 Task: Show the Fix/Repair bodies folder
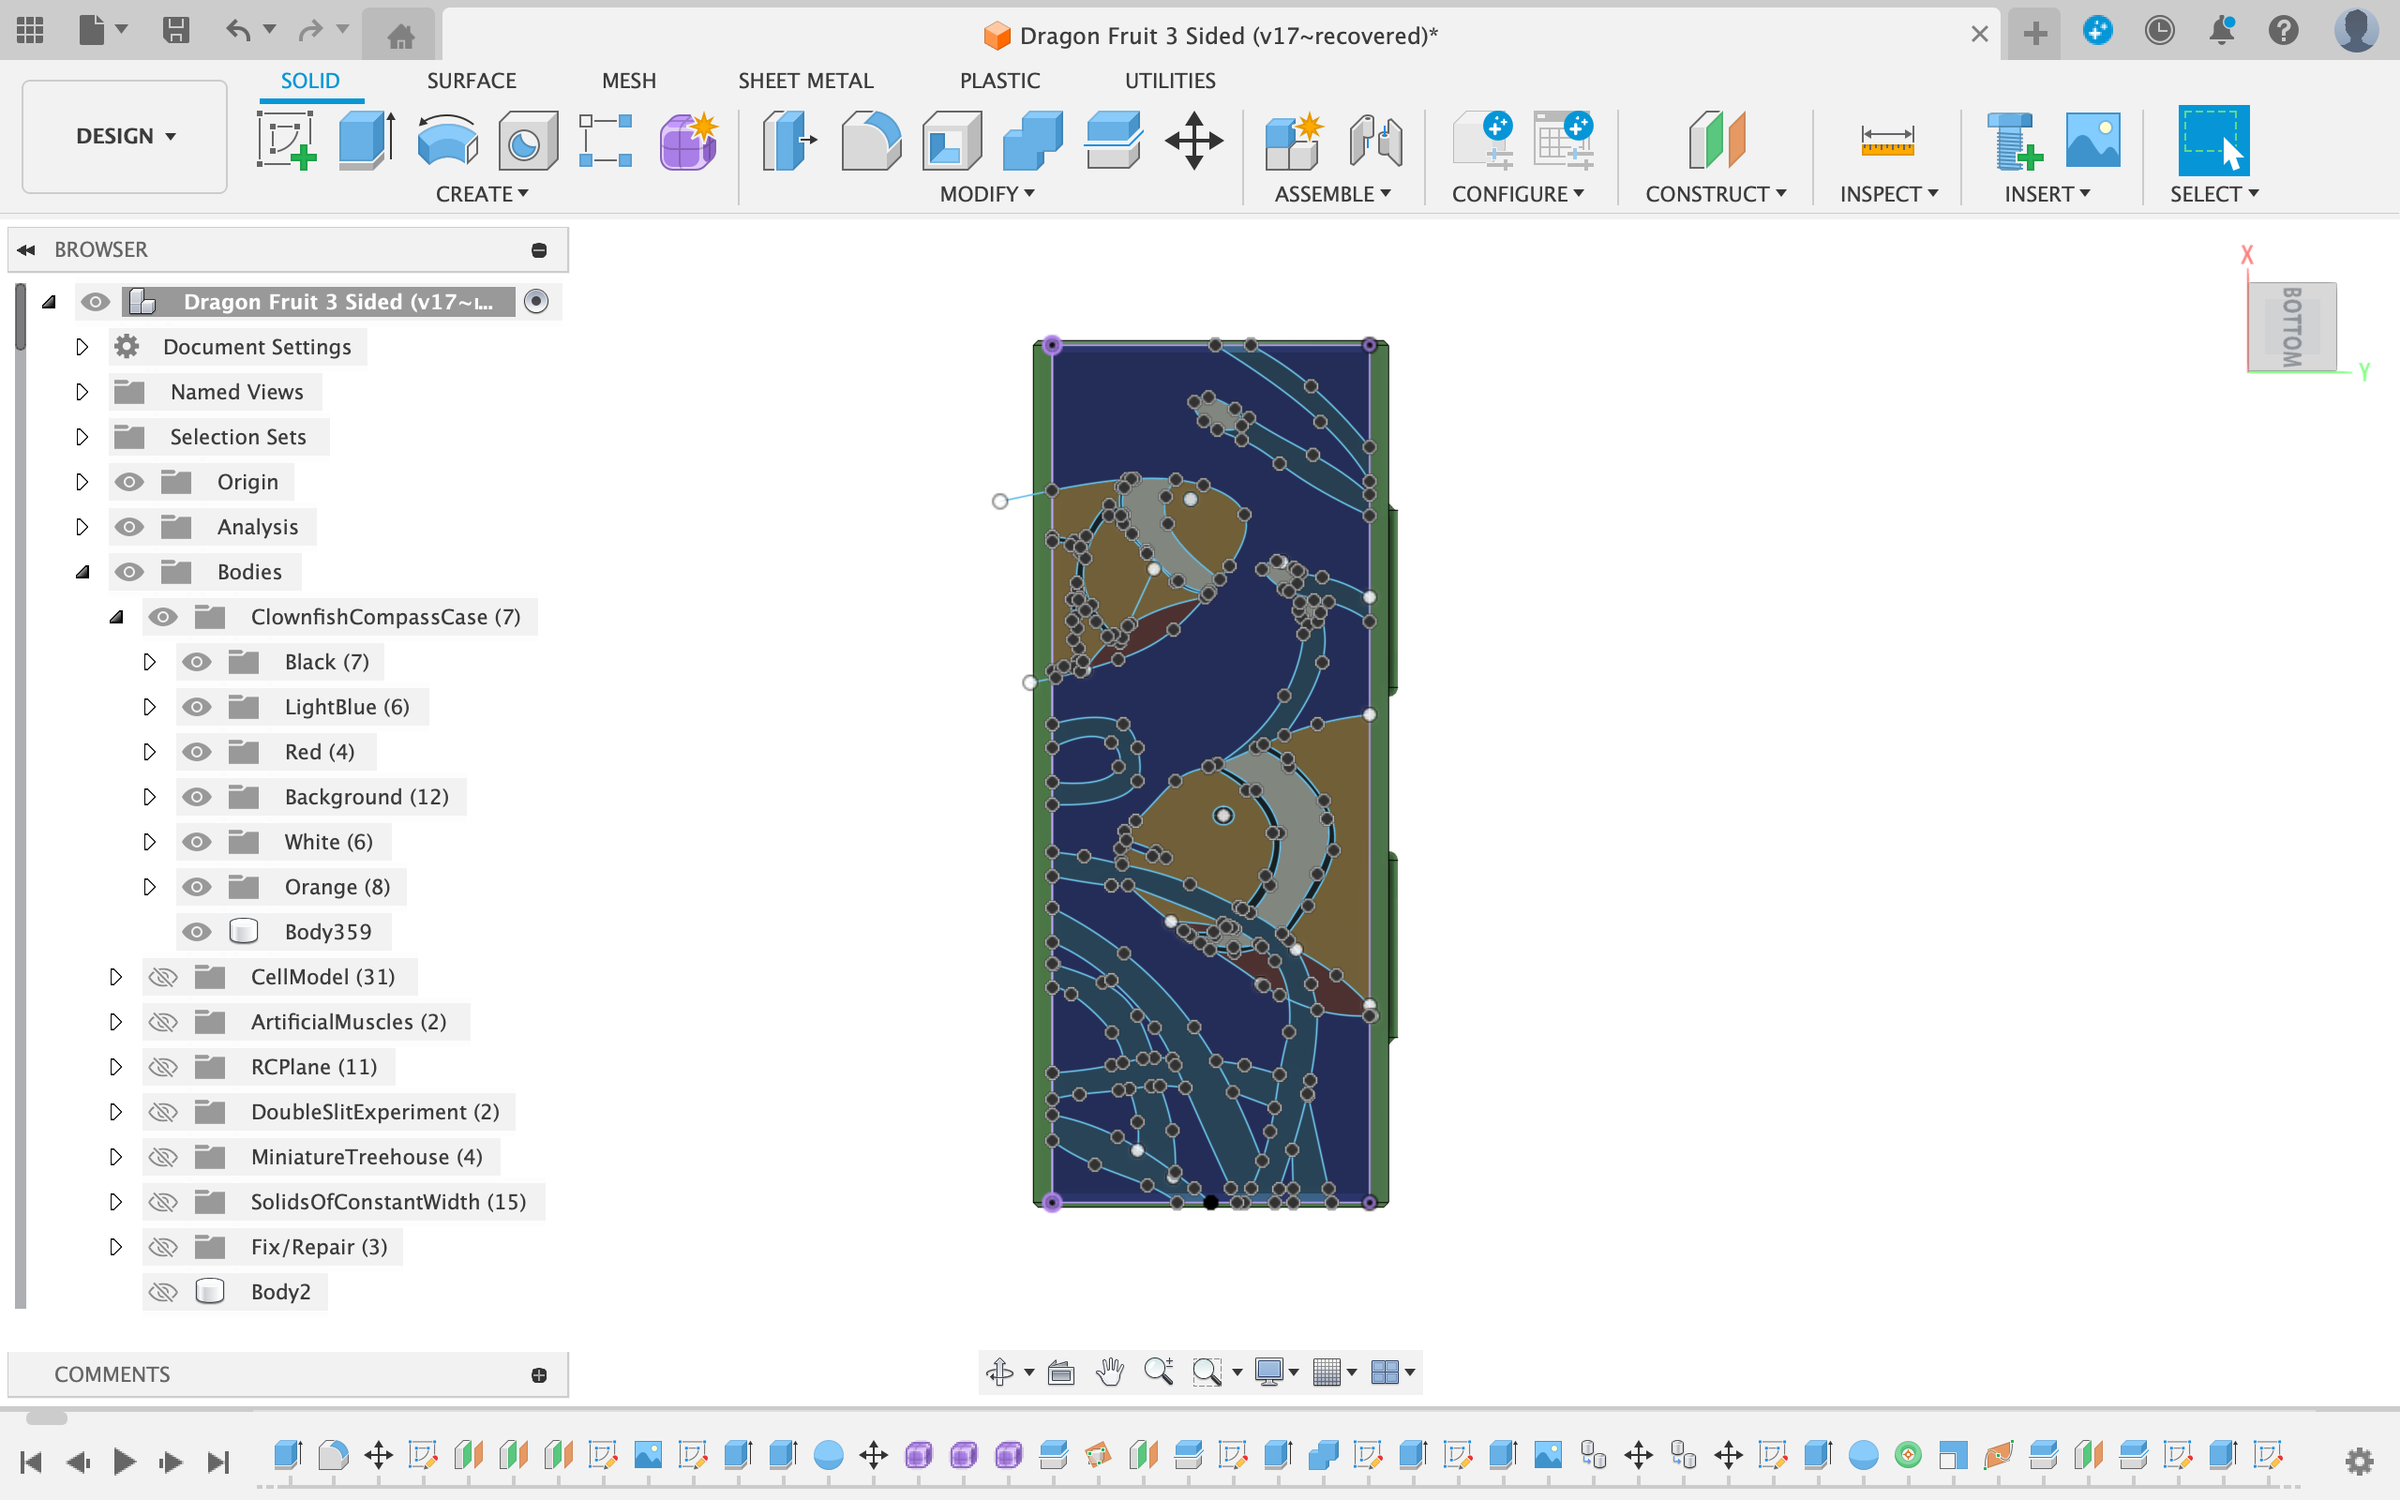[163, 1247]
